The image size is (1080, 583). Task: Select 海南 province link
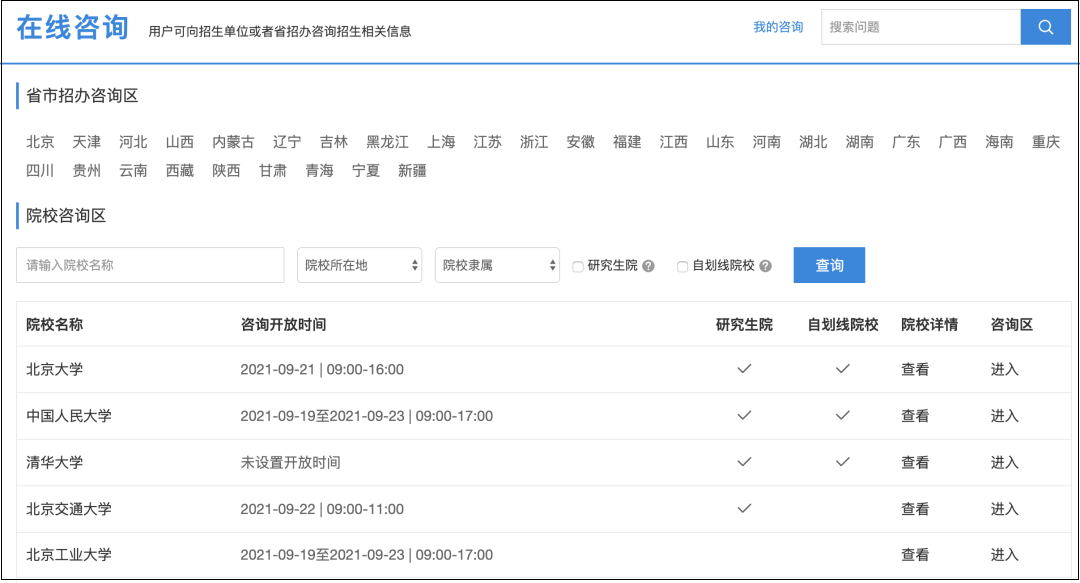(x=999, y=142)
